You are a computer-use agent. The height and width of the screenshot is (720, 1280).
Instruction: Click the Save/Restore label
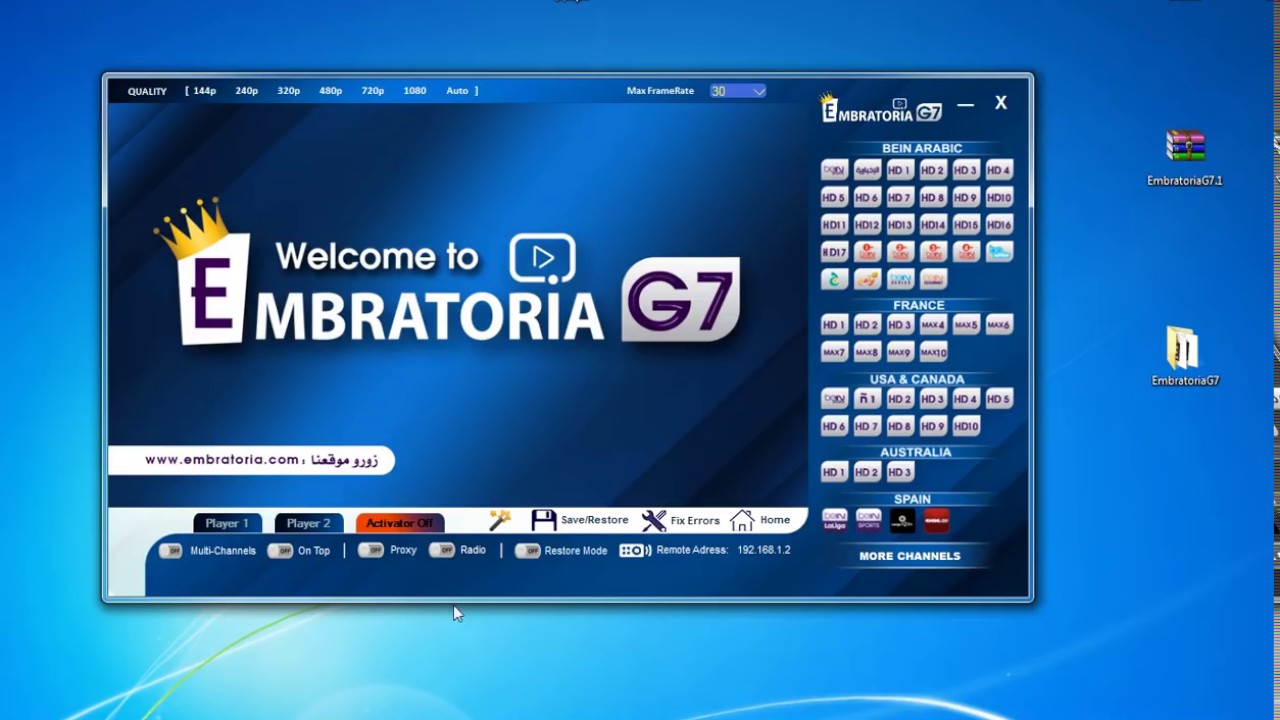pyautogui.click(x=594, y=520)
